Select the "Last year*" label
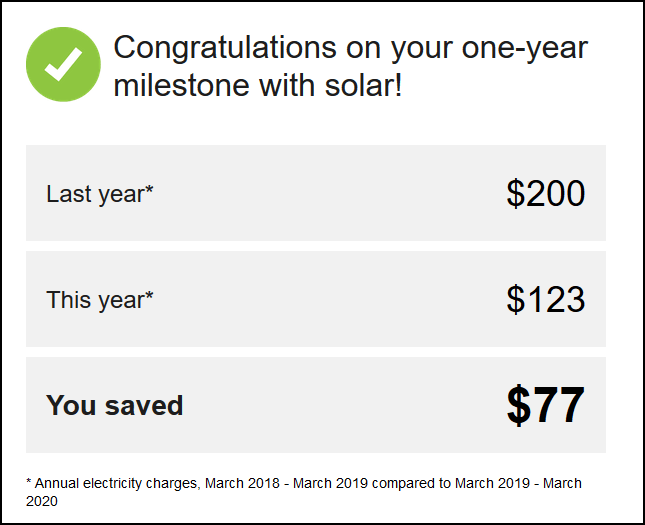Viewport: 645px width, 525px height. click(99, 194)
